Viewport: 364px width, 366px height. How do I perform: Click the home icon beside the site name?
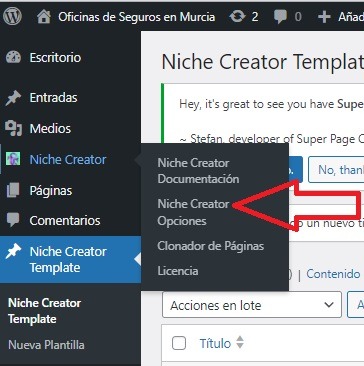[x=44, y=17]
